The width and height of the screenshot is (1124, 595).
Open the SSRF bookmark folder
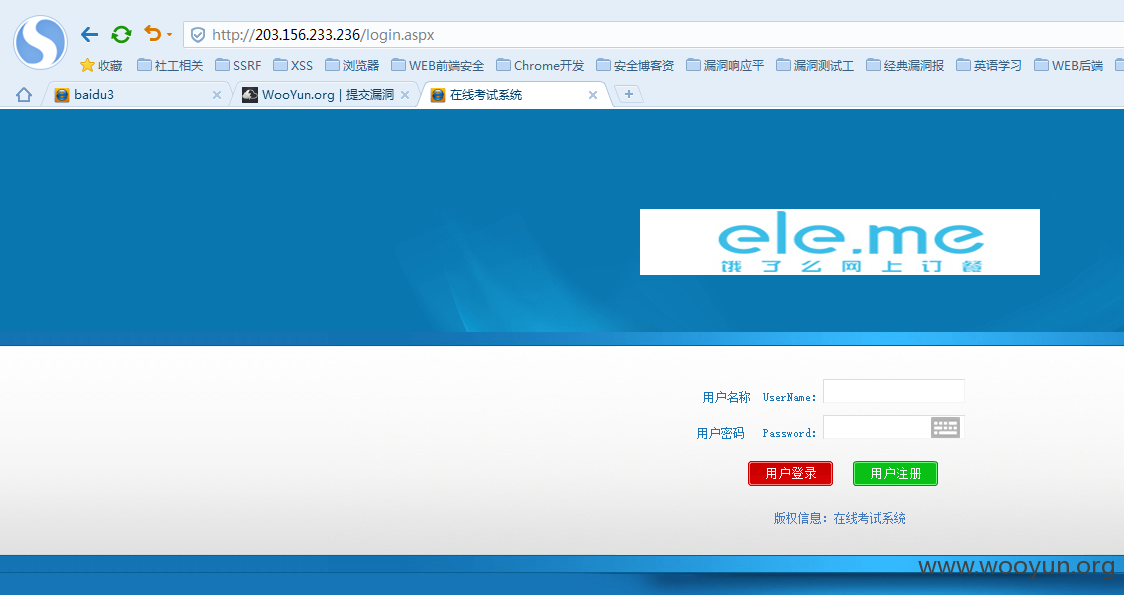pyautogui.click(x=238, y=65)
